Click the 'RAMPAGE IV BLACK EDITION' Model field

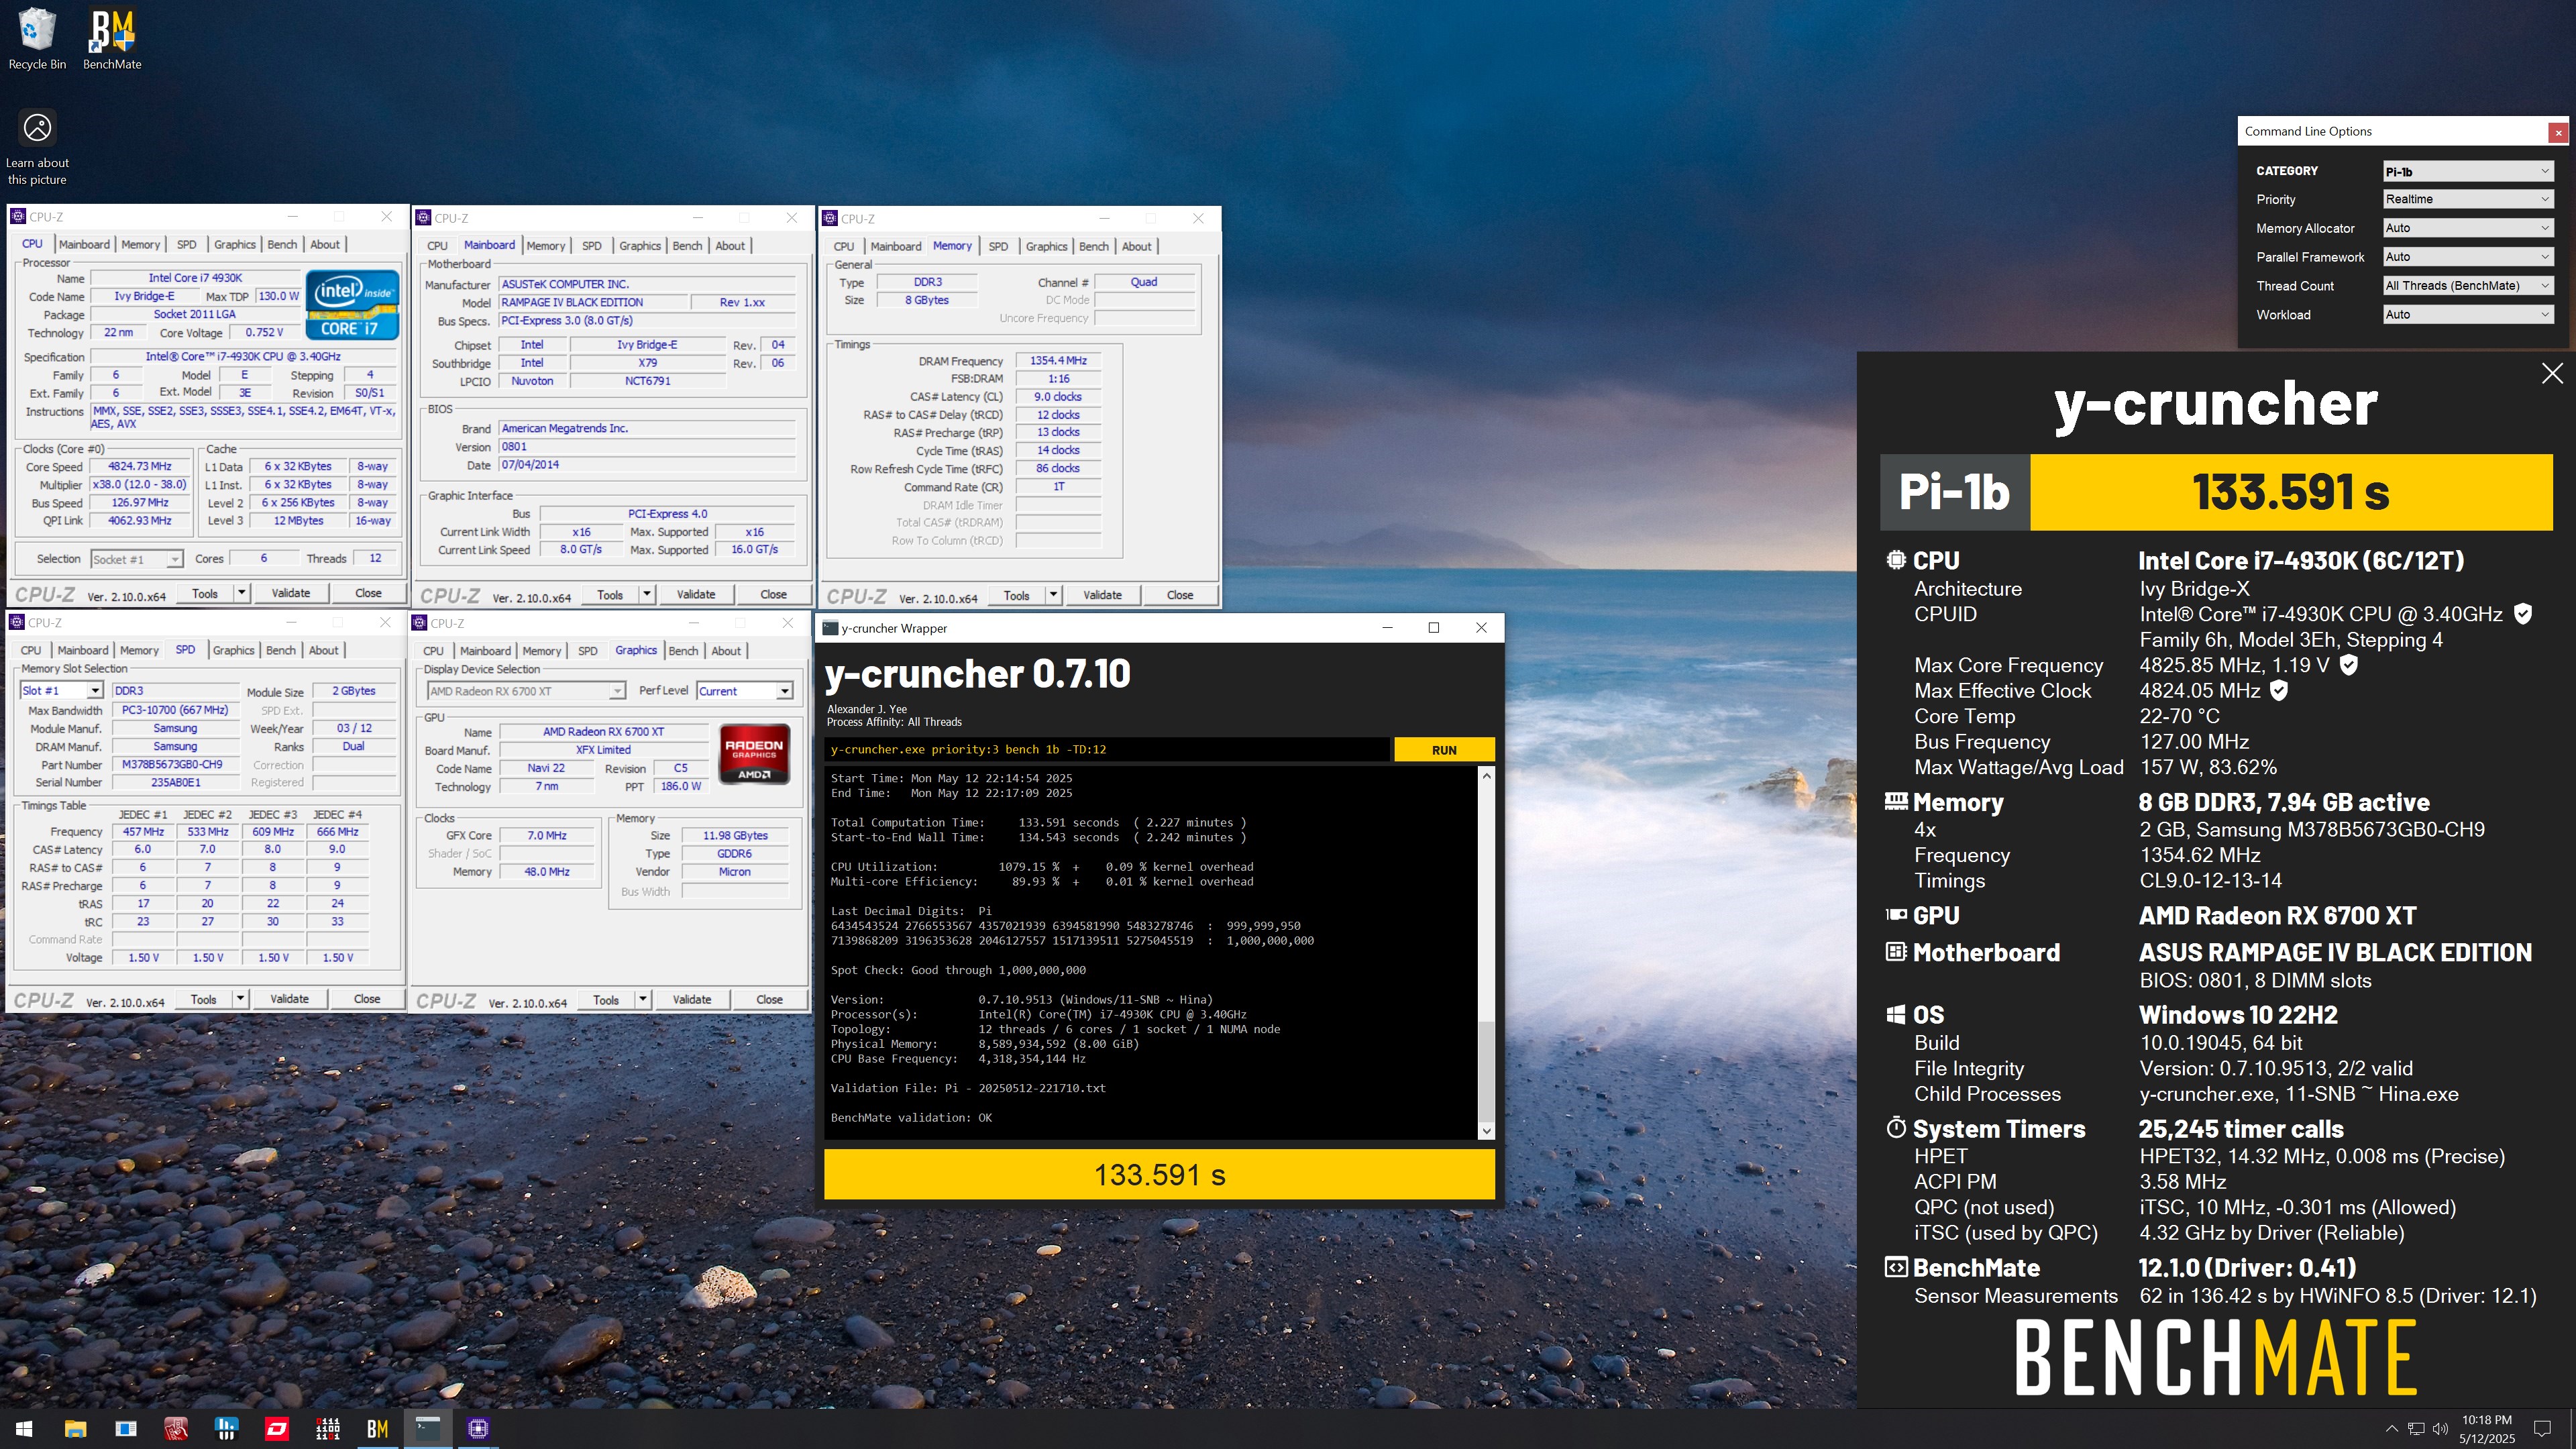[x=593, y=302]
